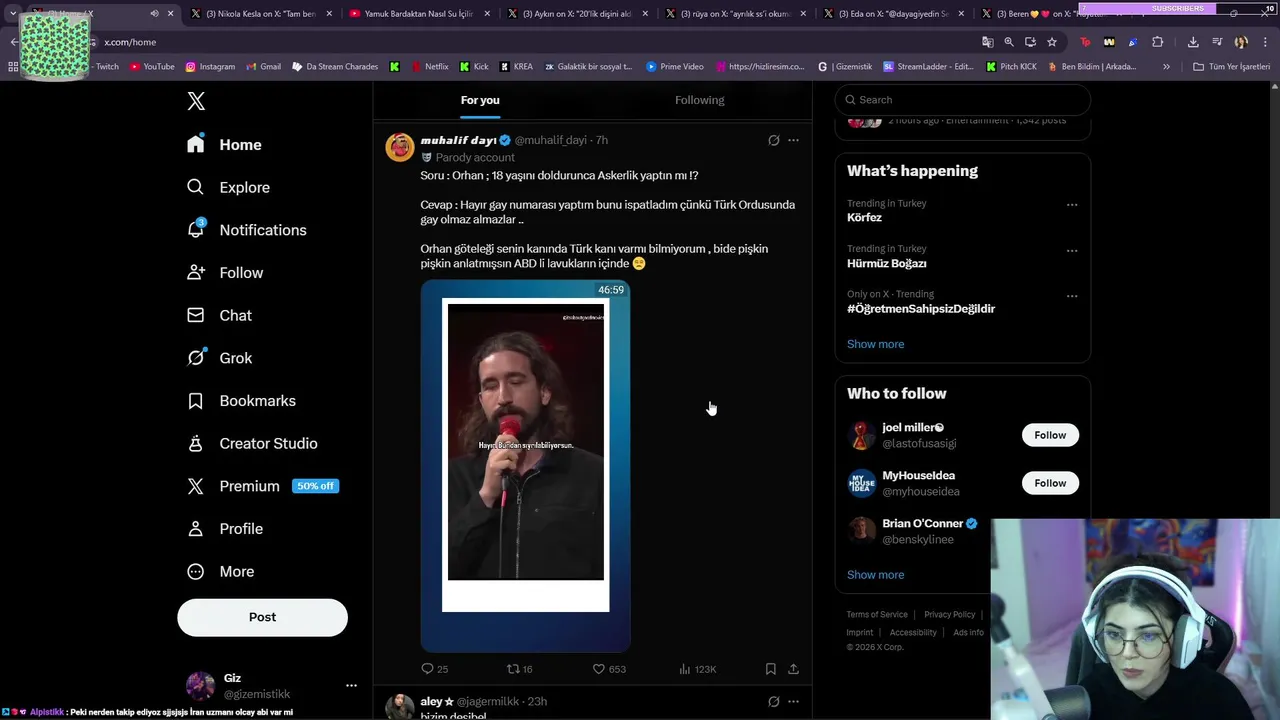The height and width of the screenshot is (720, 1280).
Task: Open more options on aley post
Action: [793, 702]
